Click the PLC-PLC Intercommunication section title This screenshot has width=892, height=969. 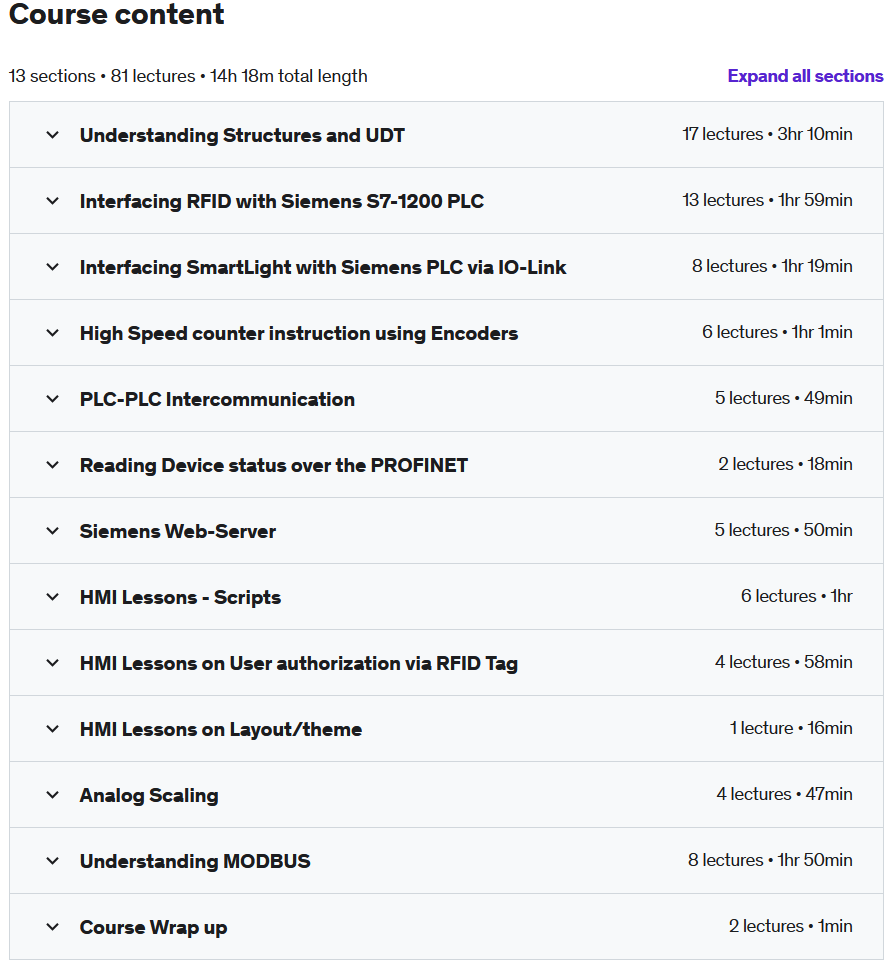[x=217, y=399]
